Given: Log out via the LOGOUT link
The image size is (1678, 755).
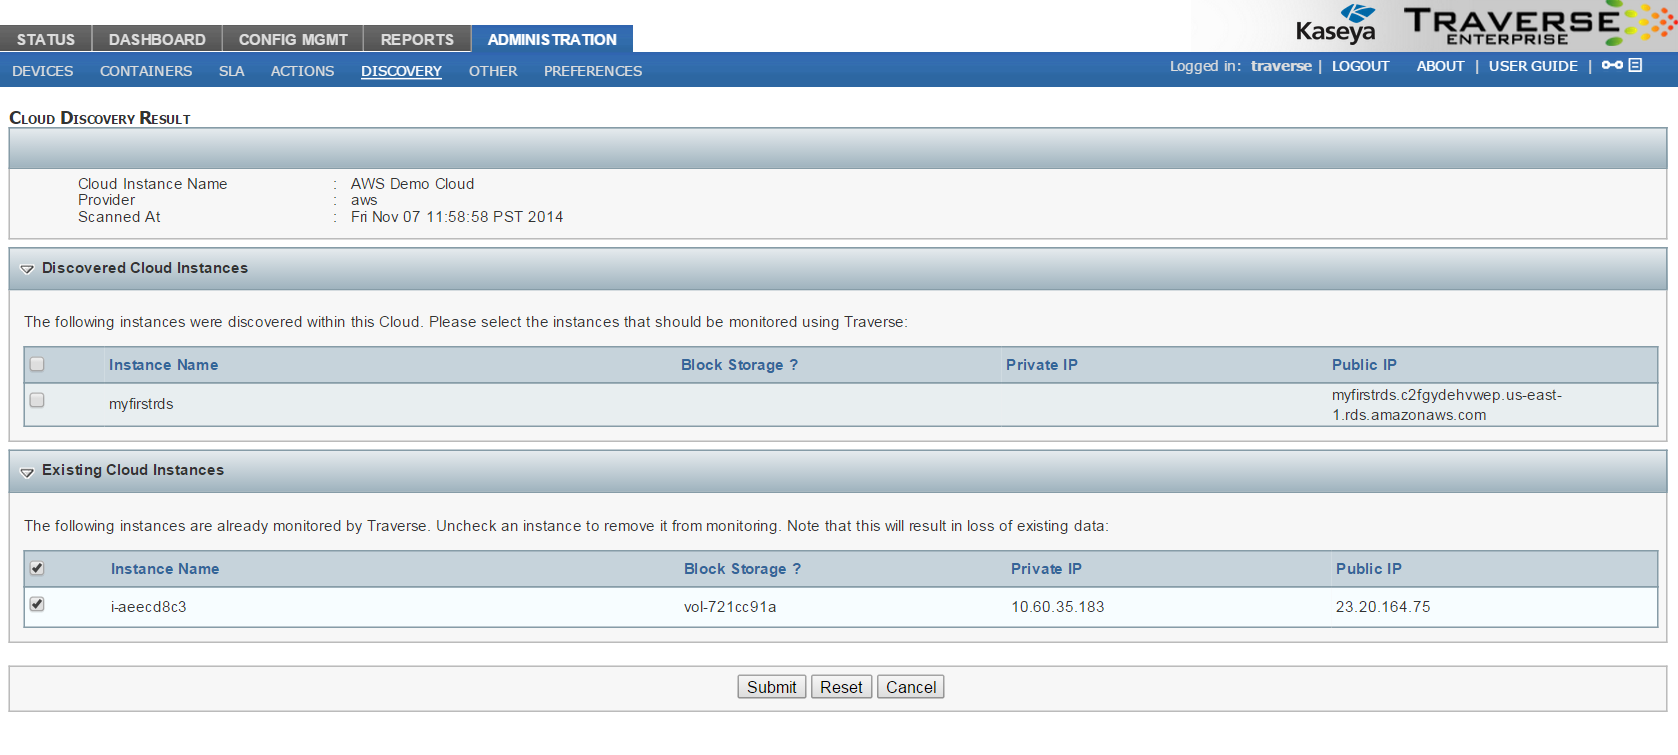Looking at the screenshot, I should tap(1360, 66).
